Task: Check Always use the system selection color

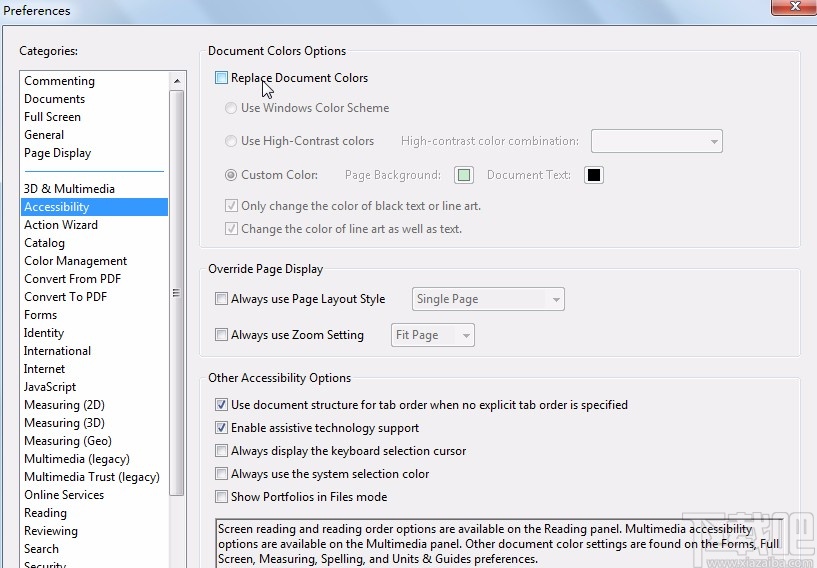Action: [x=221, y=474]
